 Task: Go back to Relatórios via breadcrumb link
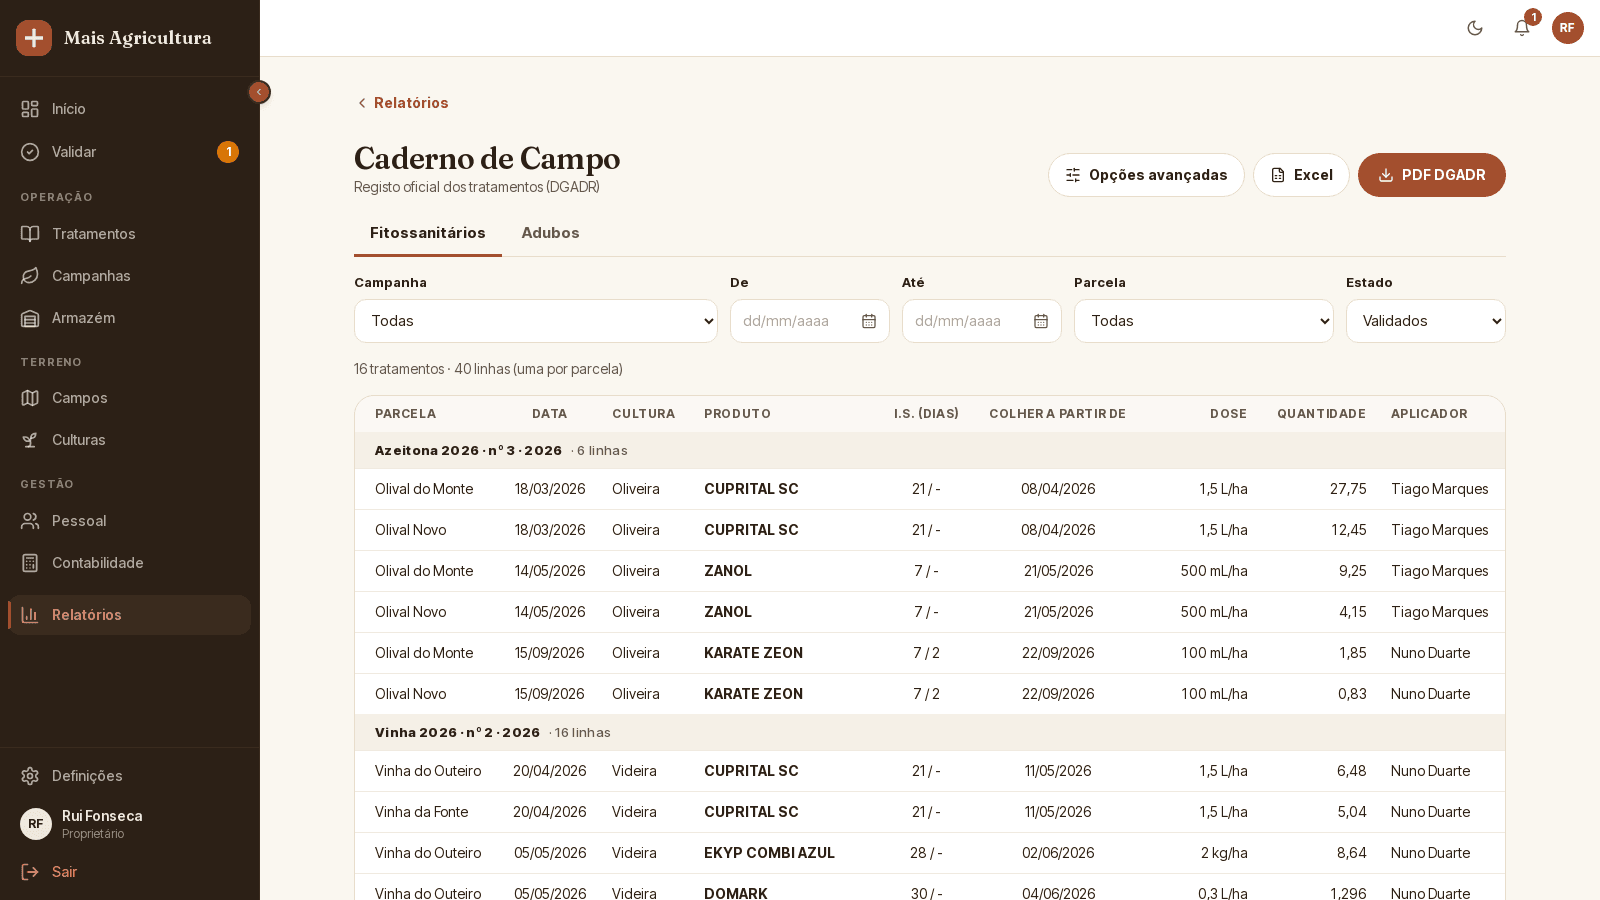click(x=402, y=103)
